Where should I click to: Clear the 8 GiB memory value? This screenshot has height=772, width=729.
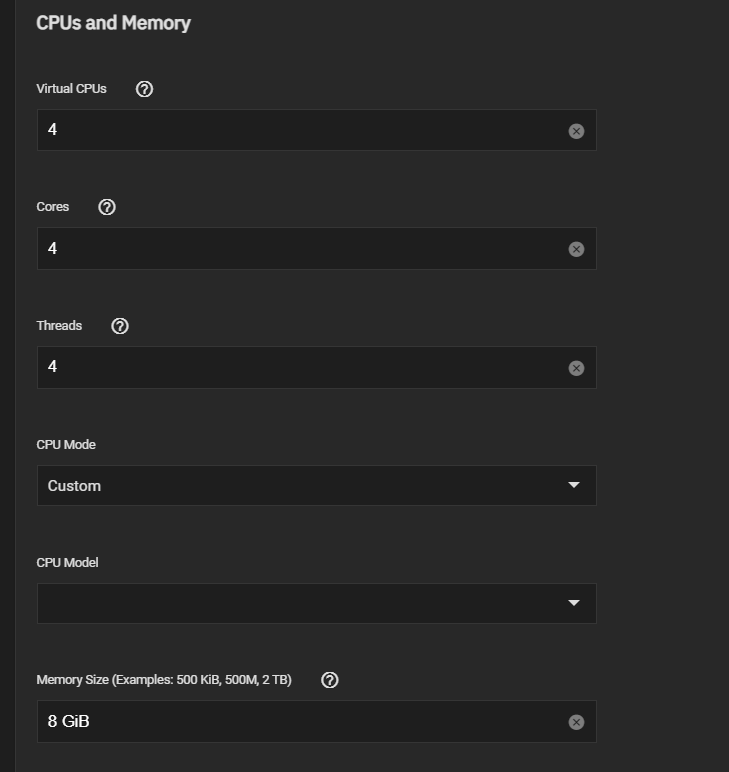pos(576,722)
